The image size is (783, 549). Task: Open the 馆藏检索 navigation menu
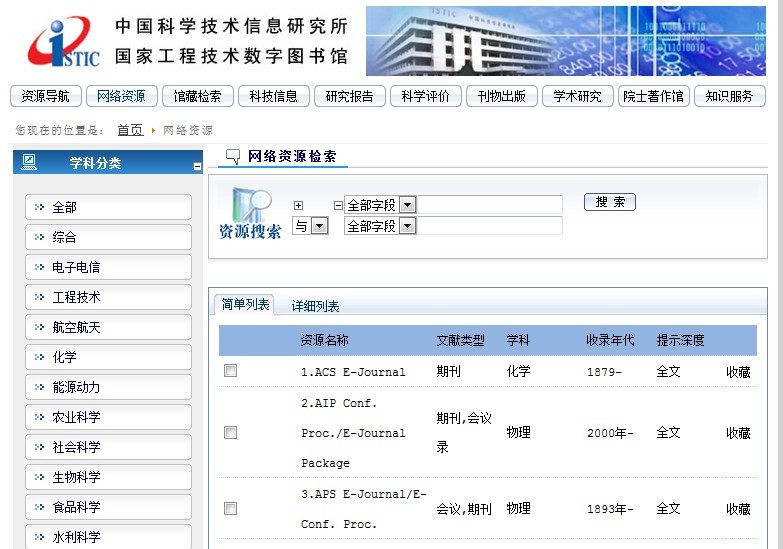(197, 96)
